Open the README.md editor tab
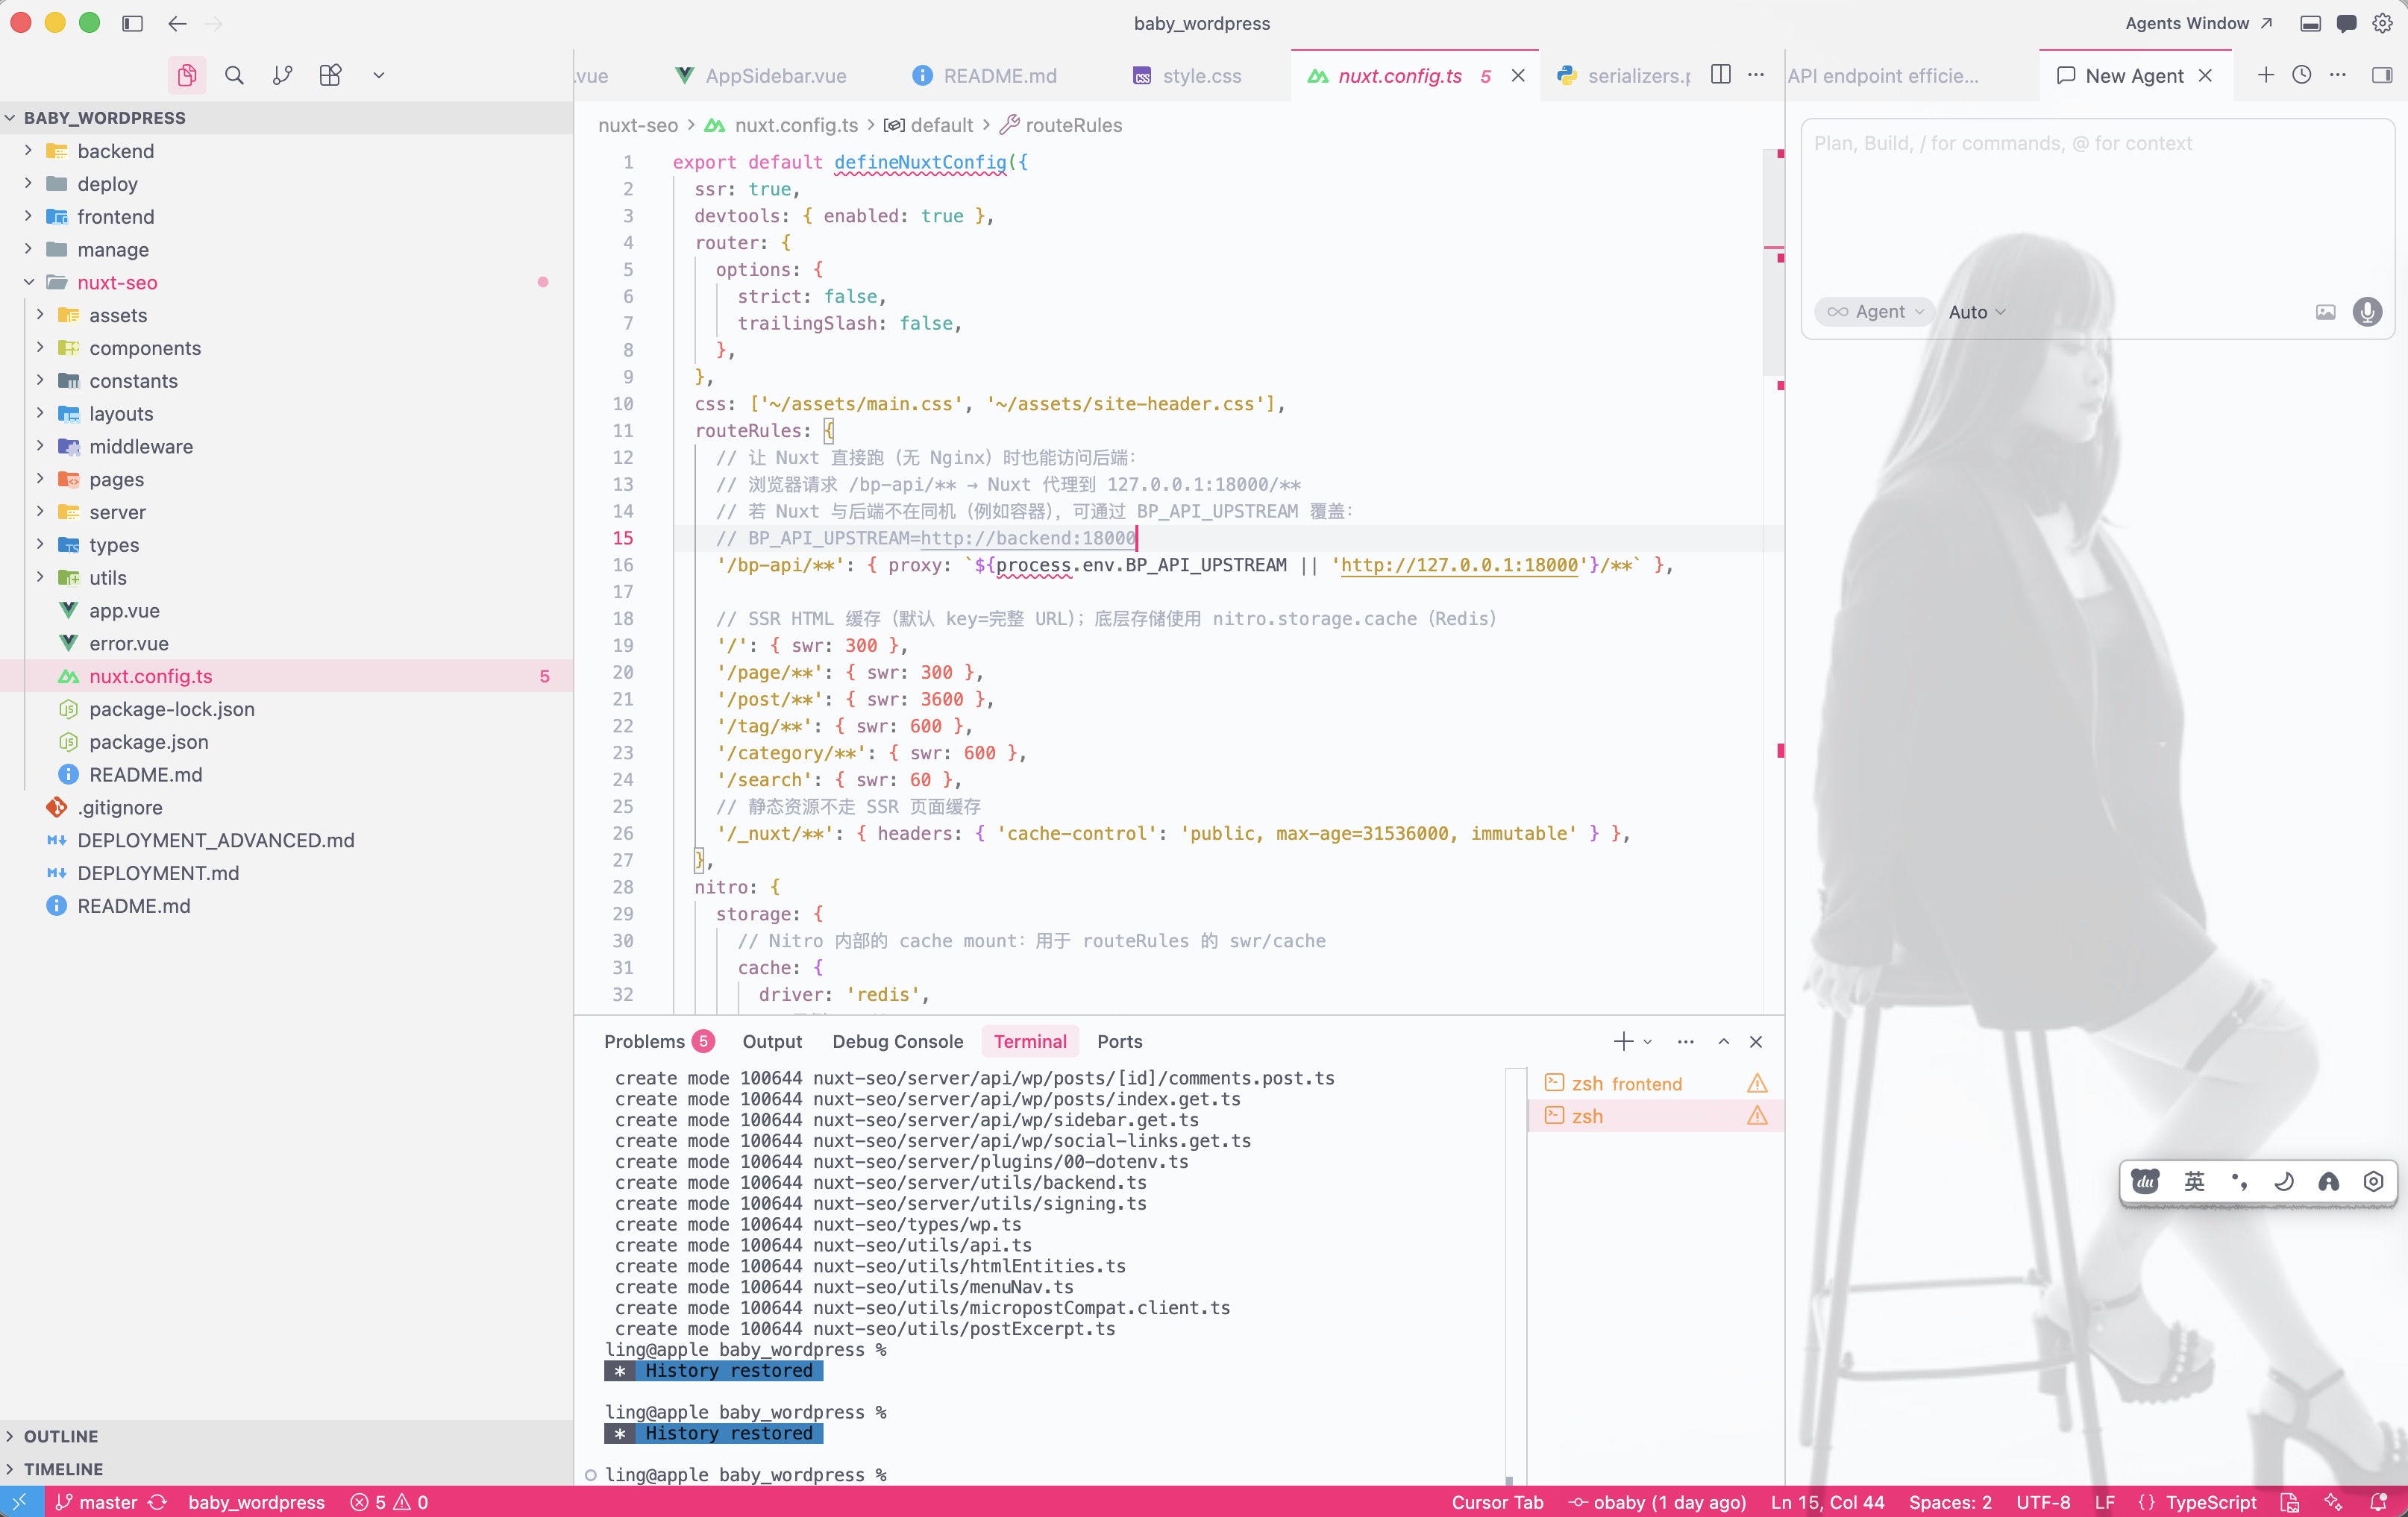The height and width of the screenshot is (1517, 2408). [x=998, y=76]
